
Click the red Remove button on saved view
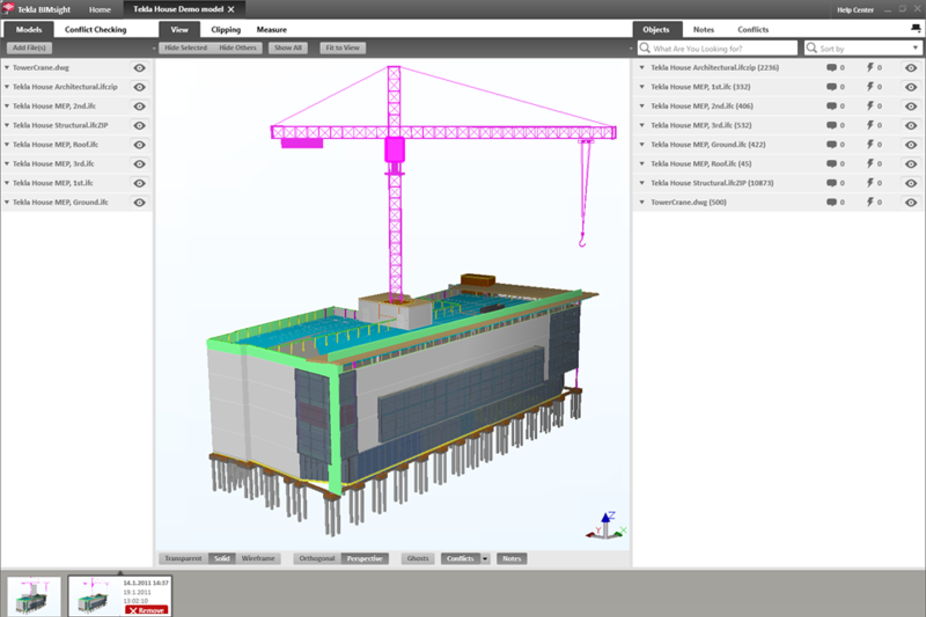click(x=146, y=611)
